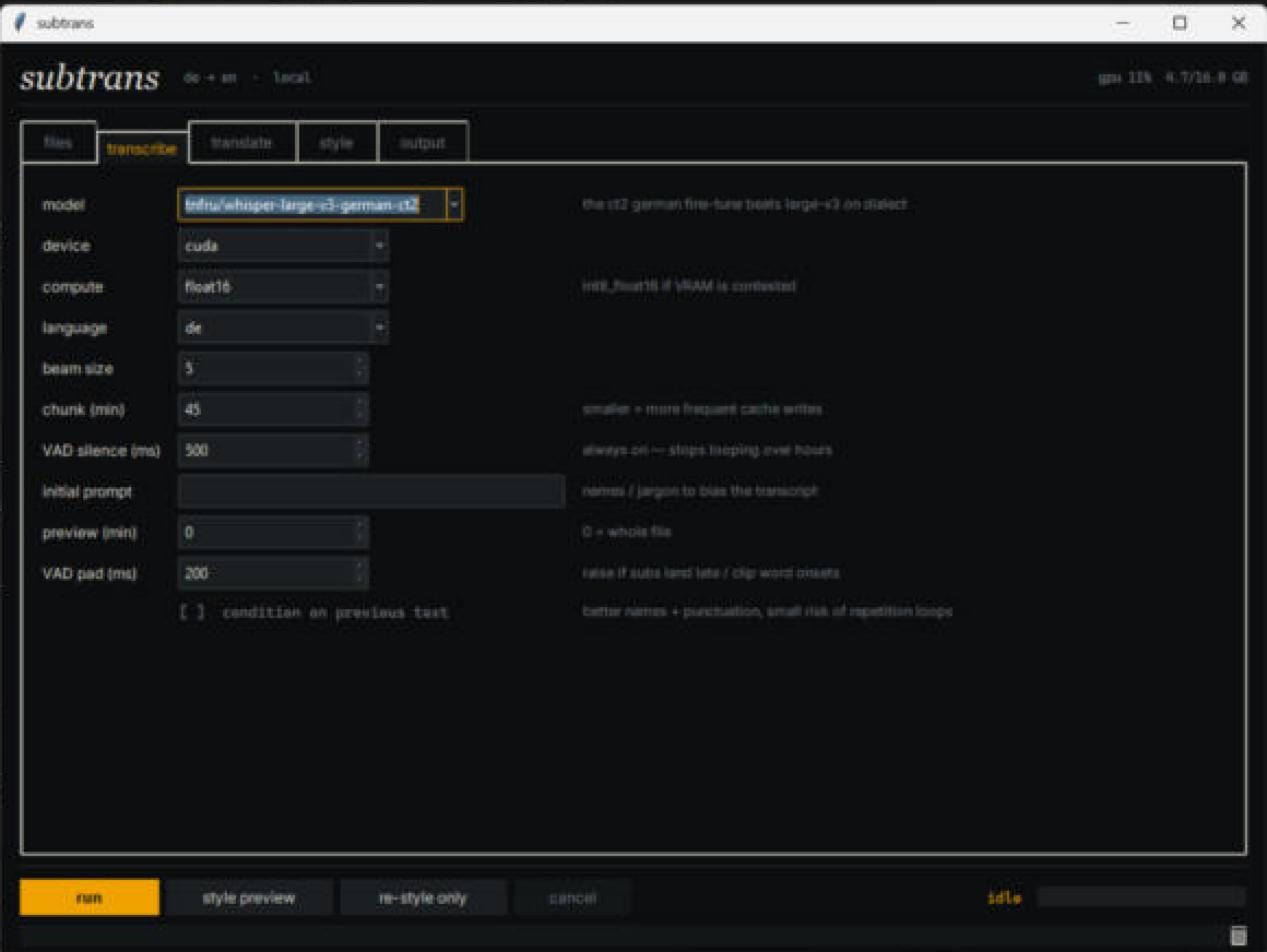
Task: Click beam size spinbox arrows
Action: tap(360, 368)
